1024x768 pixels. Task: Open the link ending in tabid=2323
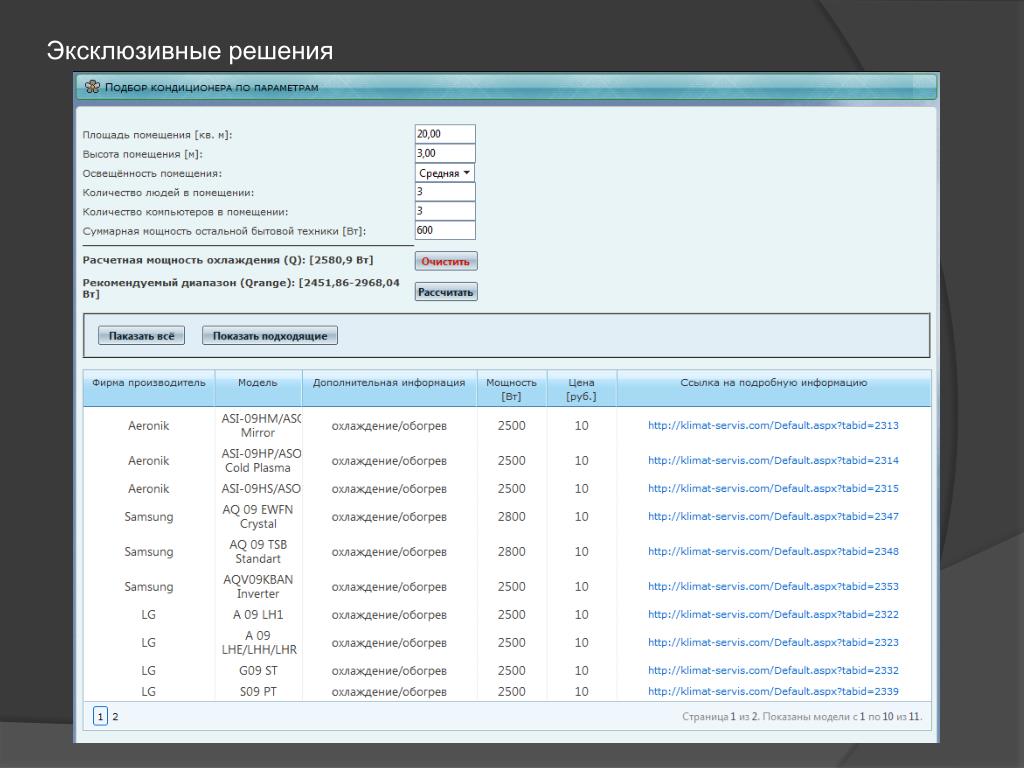773,643
